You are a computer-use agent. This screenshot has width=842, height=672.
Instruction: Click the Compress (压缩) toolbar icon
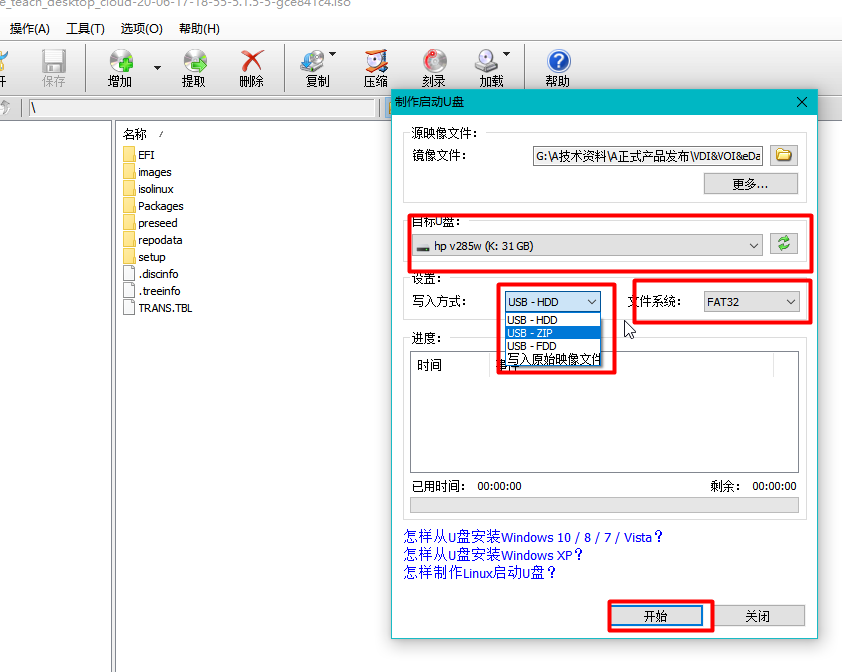(376, 62)
